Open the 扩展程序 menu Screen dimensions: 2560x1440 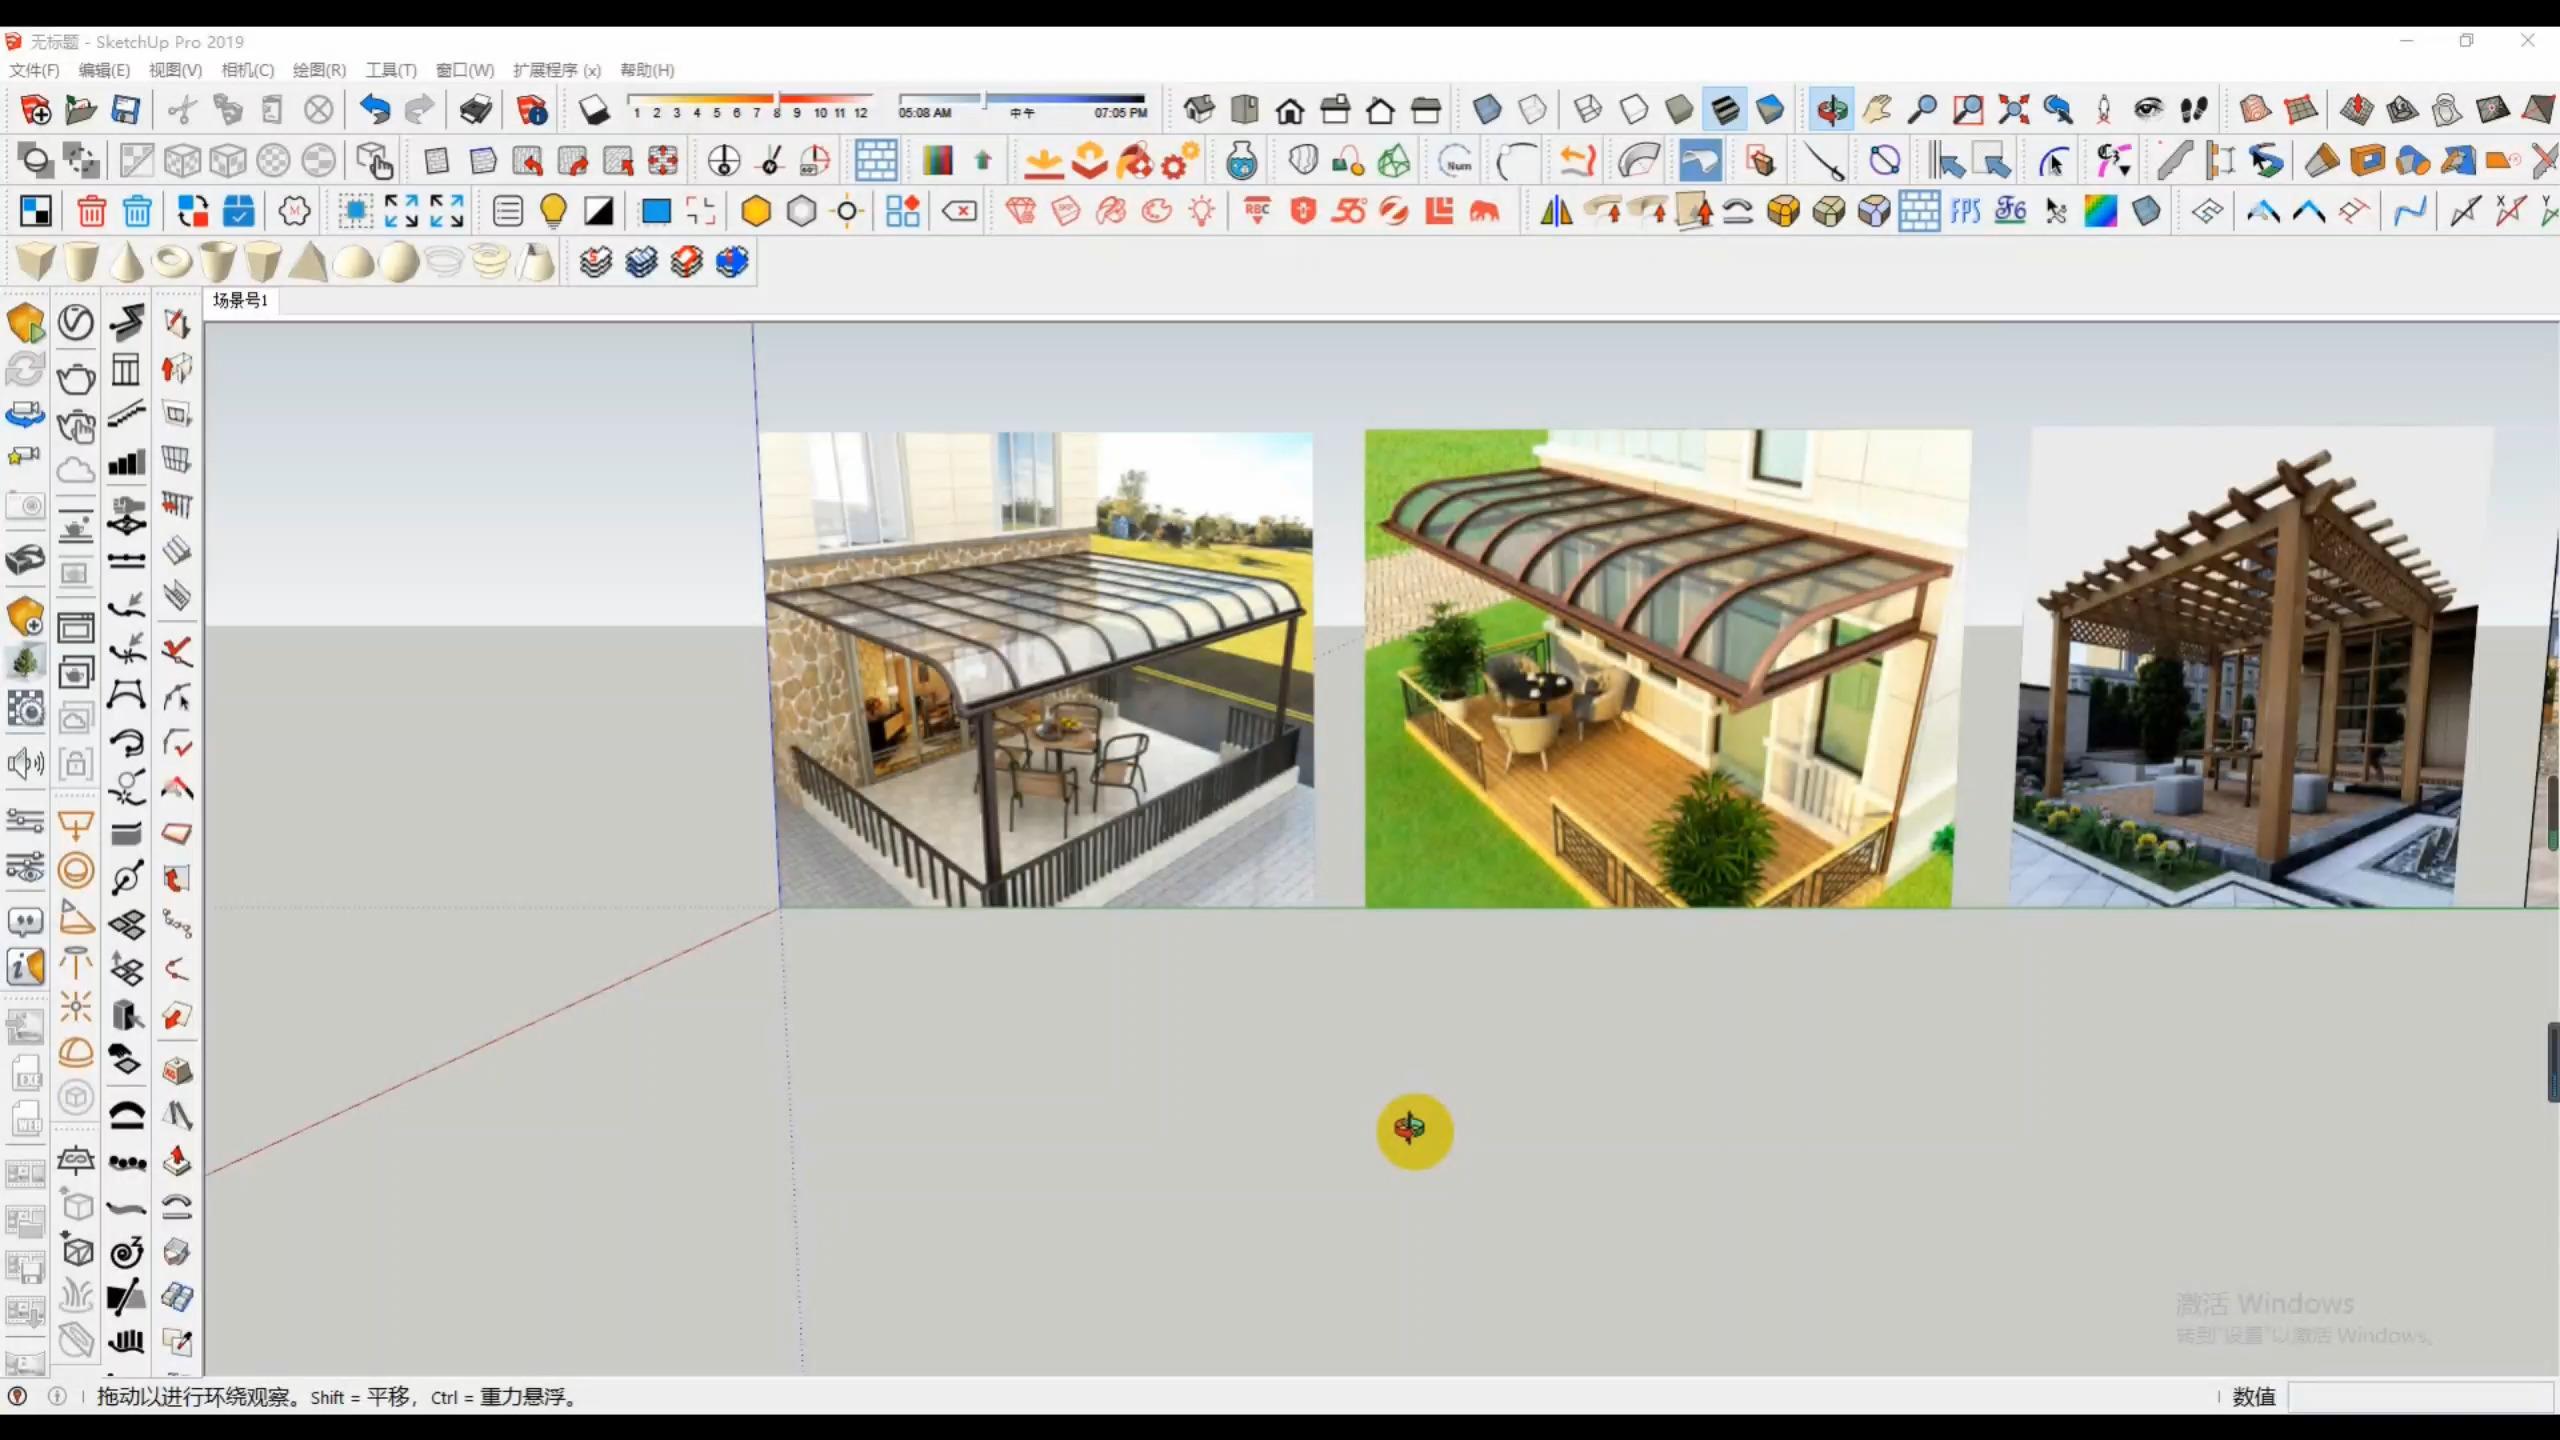(x=556, y=70)
